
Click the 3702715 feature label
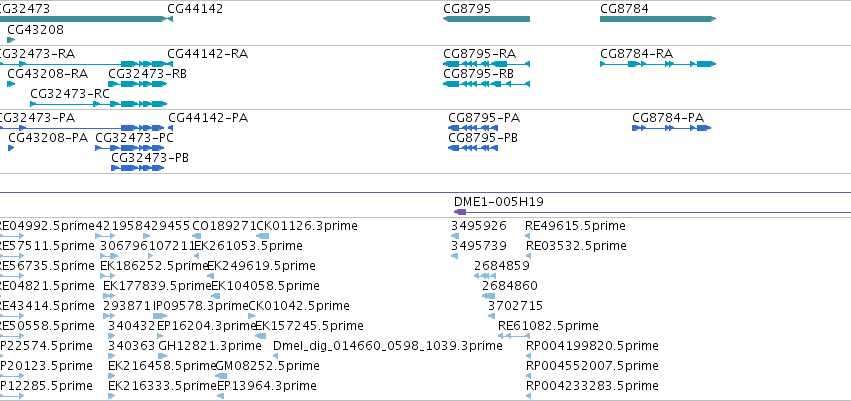516,306
